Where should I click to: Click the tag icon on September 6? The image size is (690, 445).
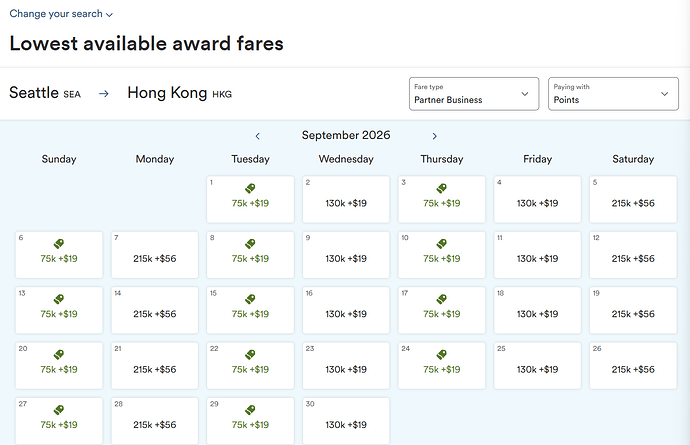tap(58, 244)
